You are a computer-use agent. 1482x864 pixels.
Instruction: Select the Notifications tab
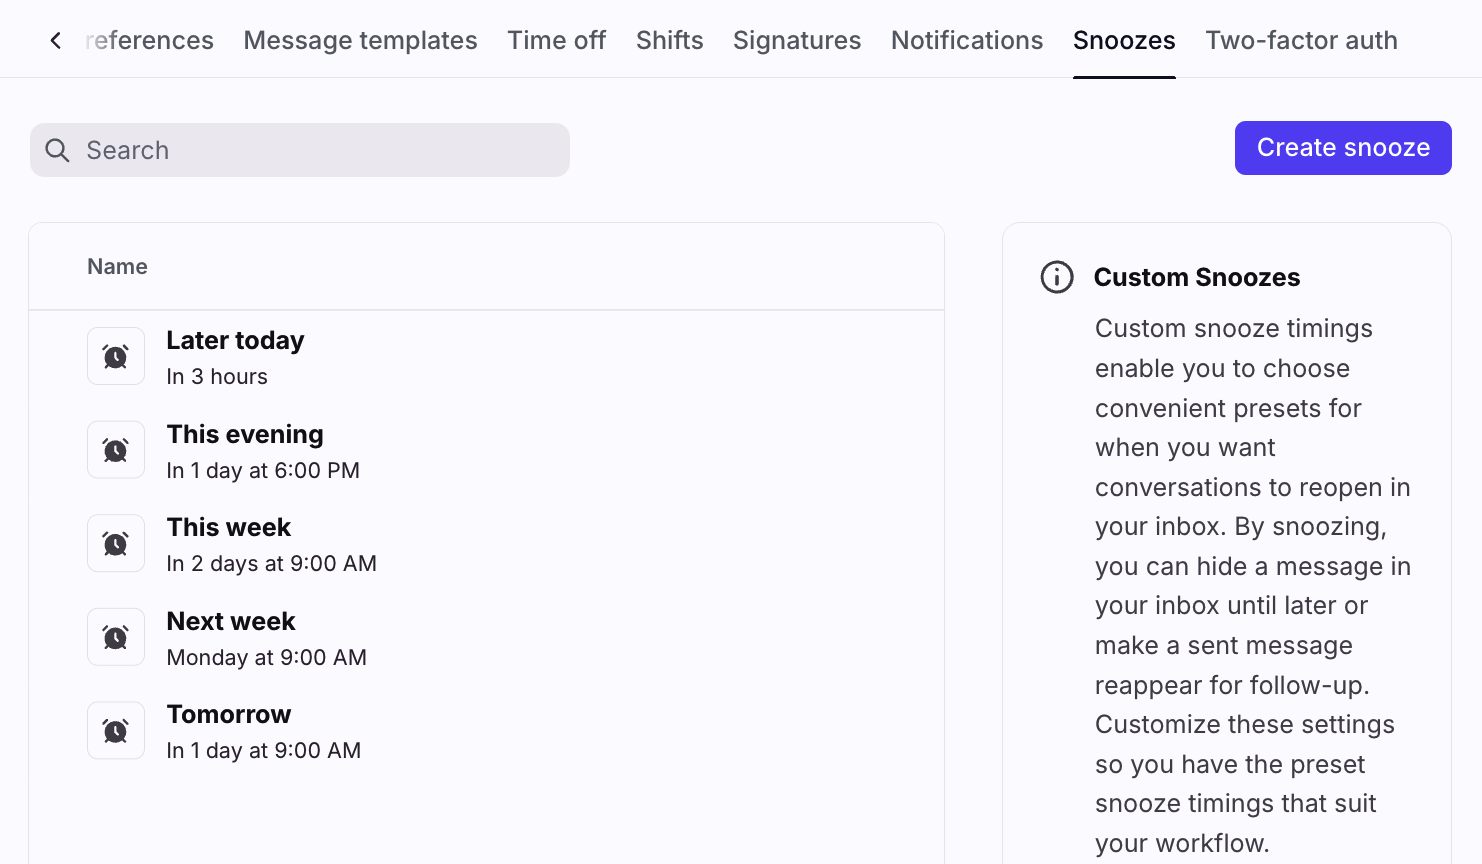coord(966,40)
